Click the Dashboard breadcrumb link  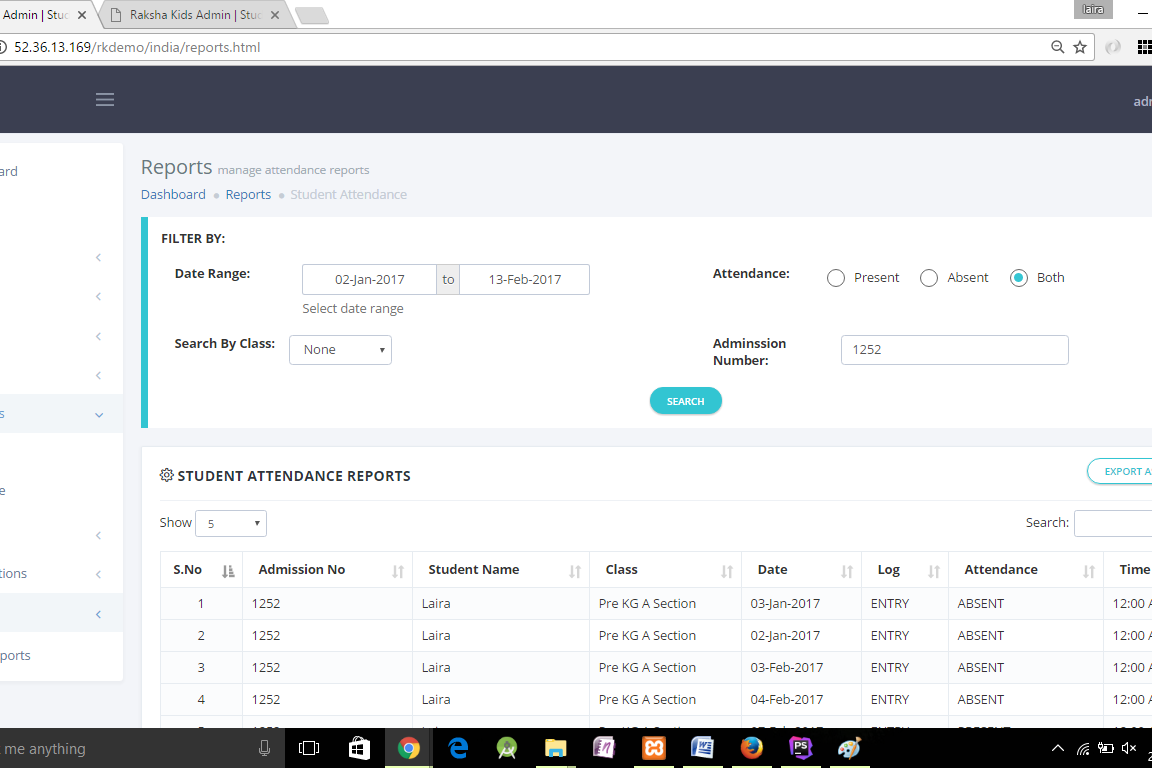click(173, 194)
